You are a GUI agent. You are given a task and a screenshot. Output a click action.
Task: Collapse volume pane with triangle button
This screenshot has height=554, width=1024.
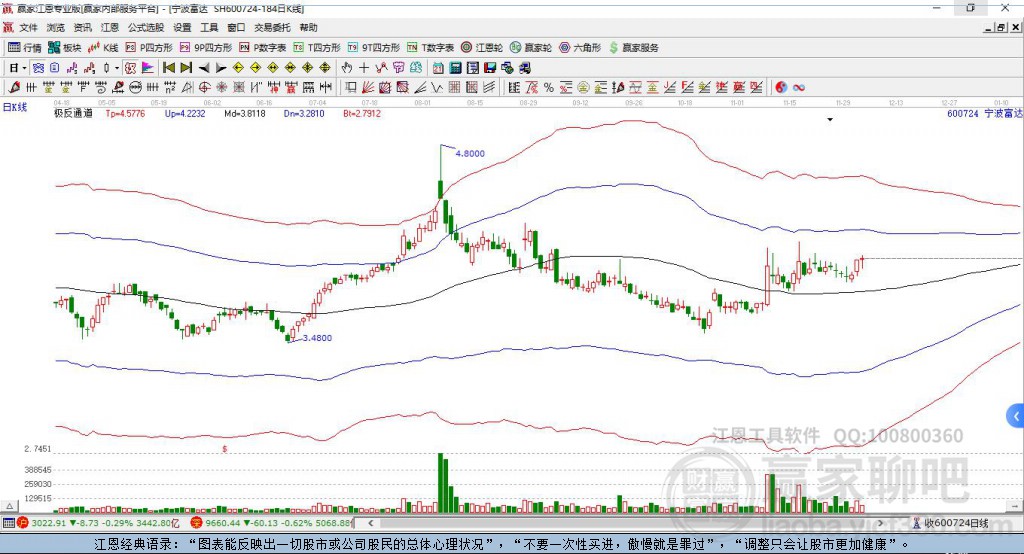(9, 506)
